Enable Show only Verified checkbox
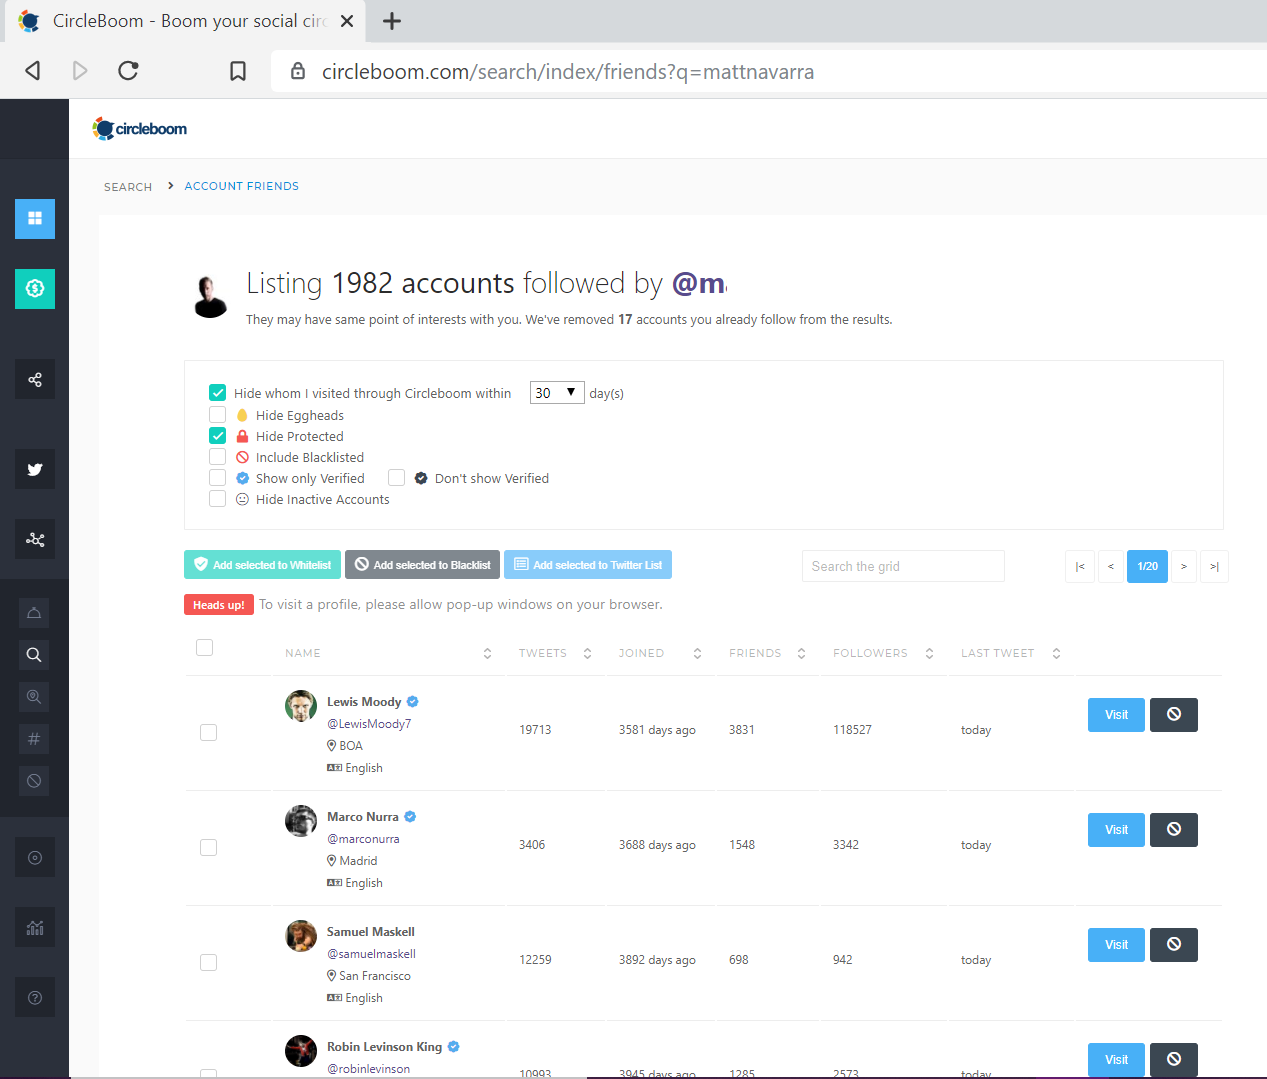Image resolution: width=1267 pixels, height=1079 pixels. click(x=217, y=477)
